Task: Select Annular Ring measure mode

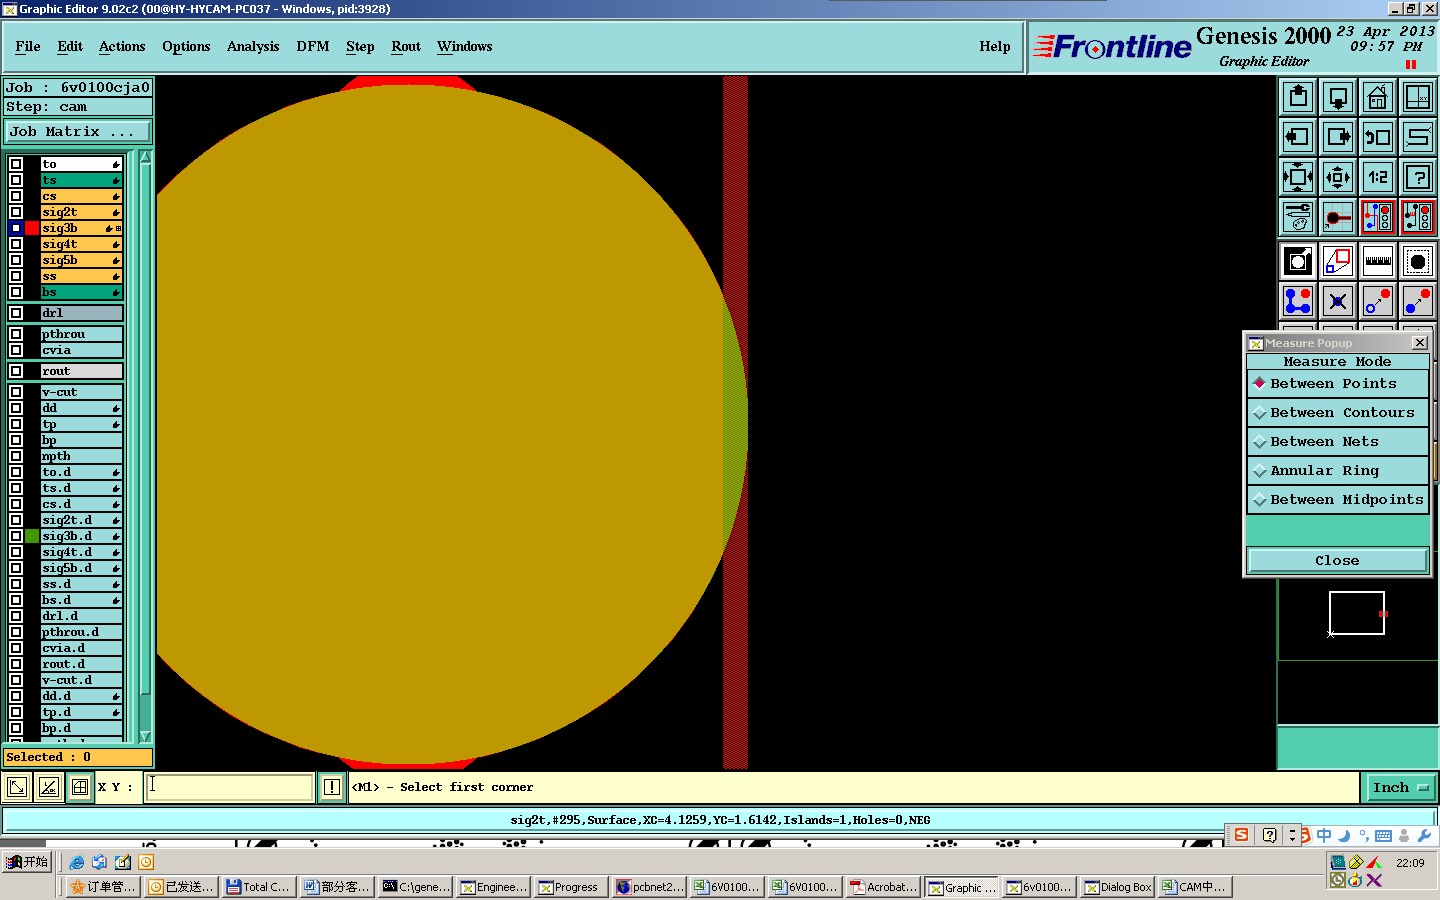Action: click(1337, 470)
